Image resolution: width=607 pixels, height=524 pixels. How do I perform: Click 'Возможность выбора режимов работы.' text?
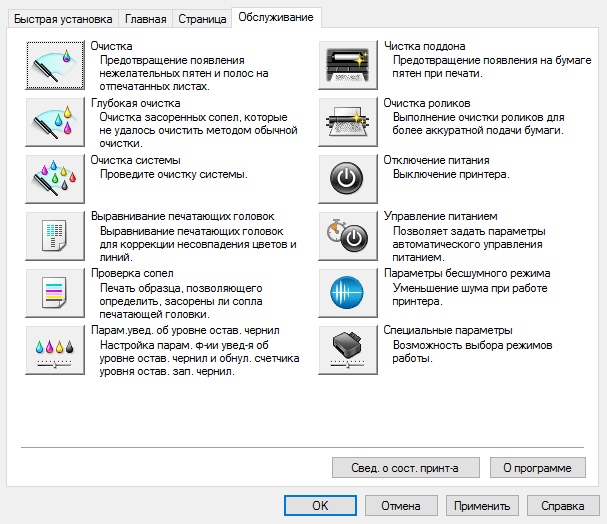coord(472,352)
